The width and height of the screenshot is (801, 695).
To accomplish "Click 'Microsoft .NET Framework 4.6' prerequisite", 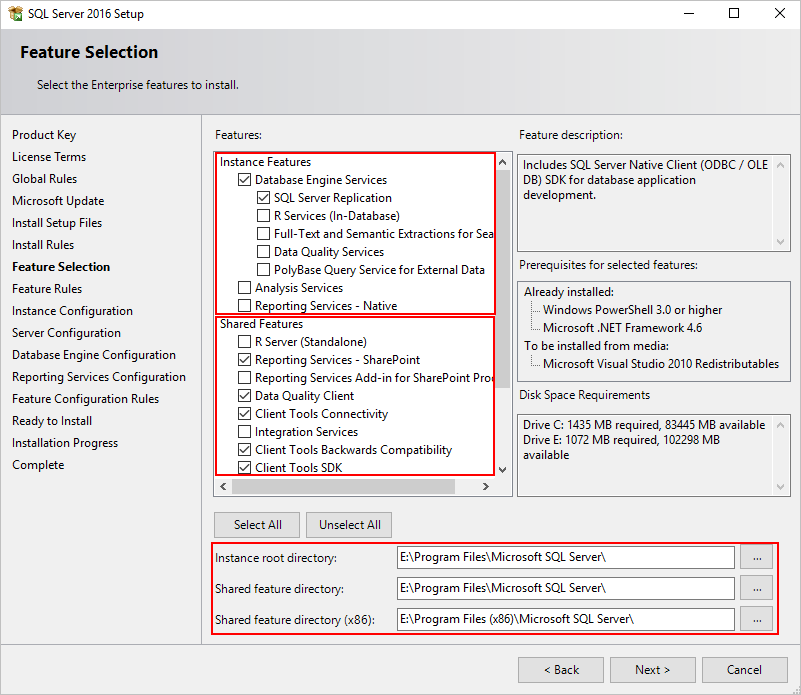I will pyautogui.click(x=623, y=328).
